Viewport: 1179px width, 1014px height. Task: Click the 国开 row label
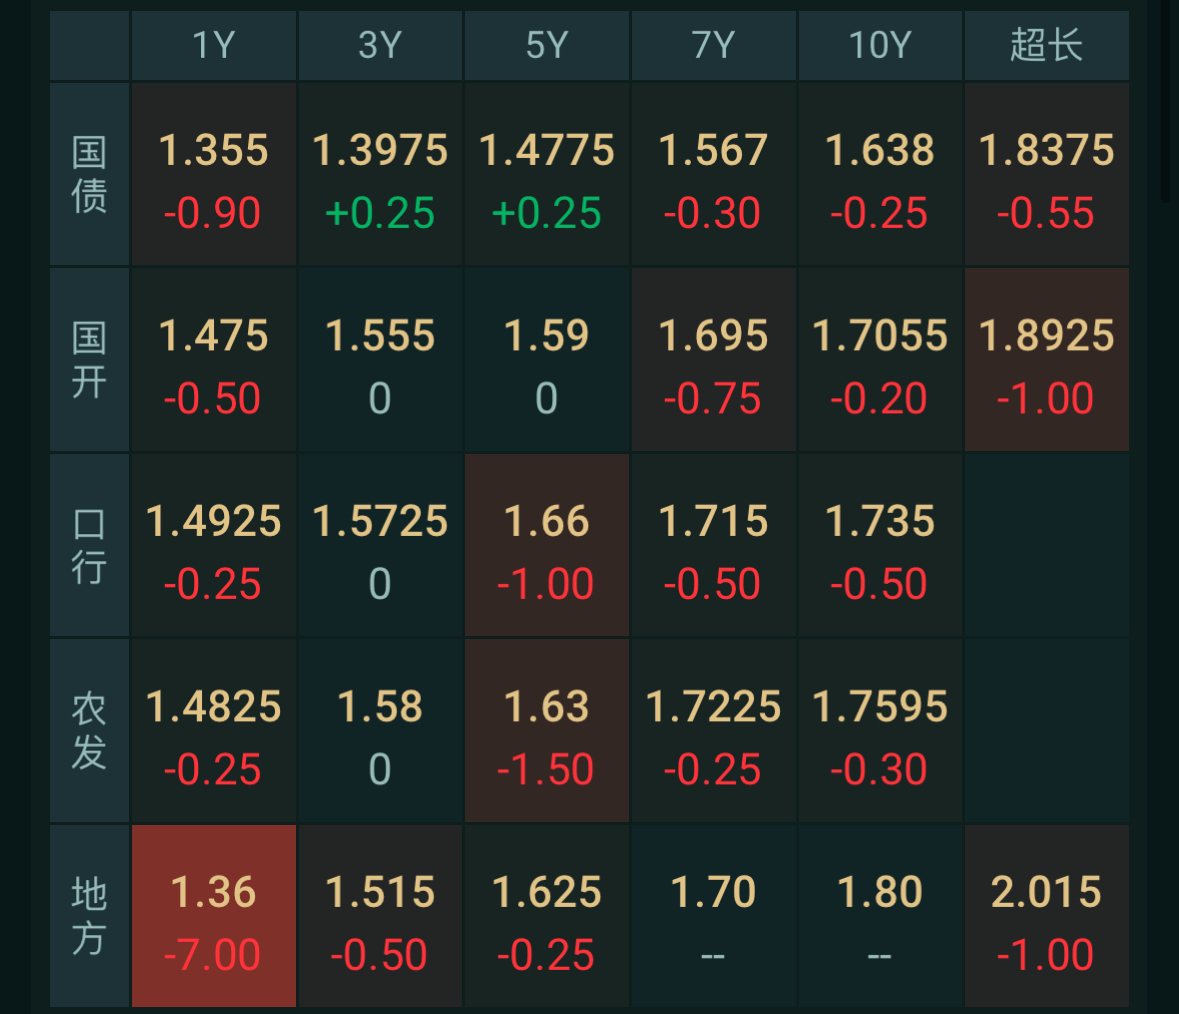(89, 360)
